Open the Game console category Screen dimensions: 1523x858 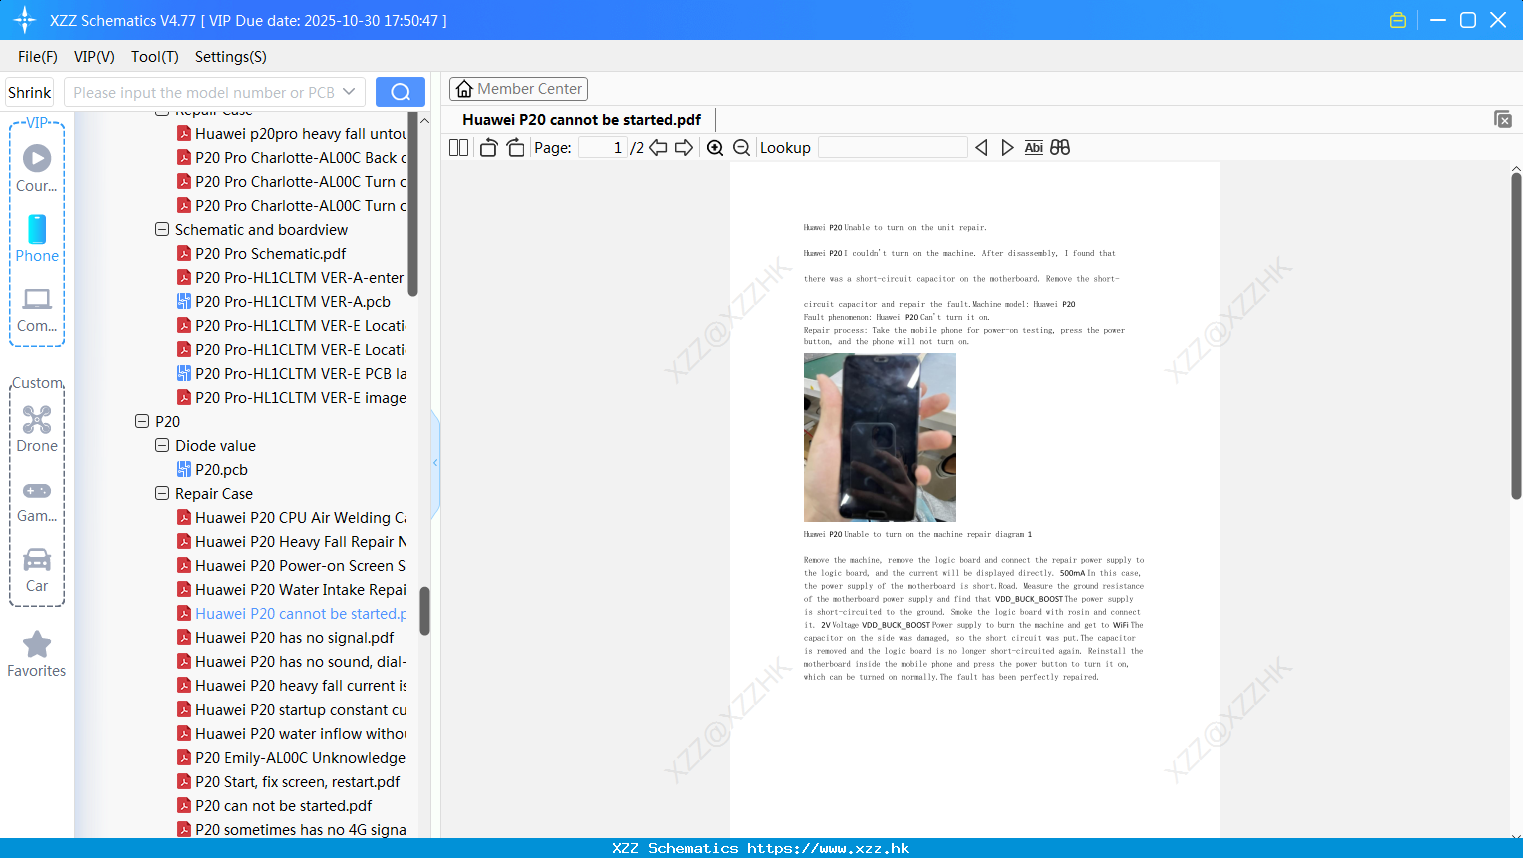click(x=37, y=490)
